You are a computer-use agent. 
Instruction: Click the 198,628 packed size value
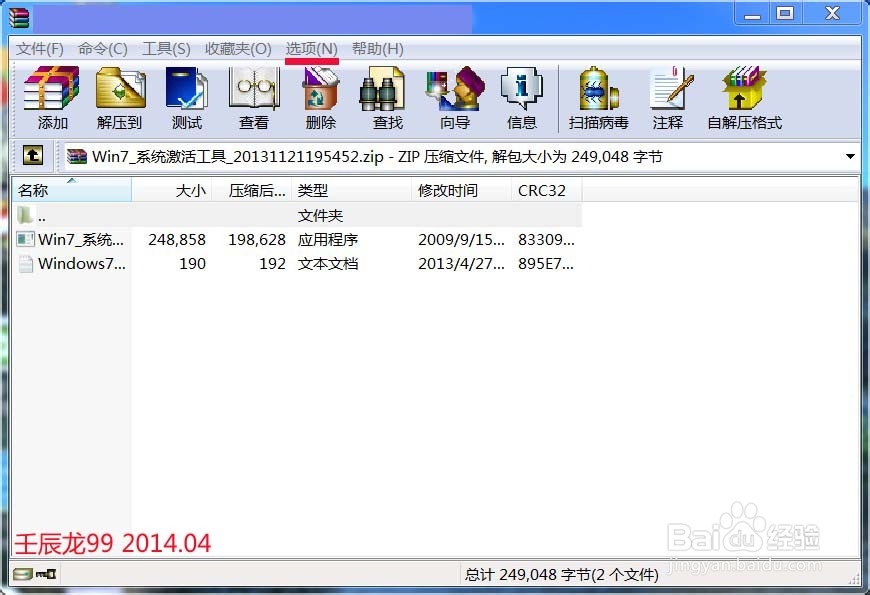(257, 240)
